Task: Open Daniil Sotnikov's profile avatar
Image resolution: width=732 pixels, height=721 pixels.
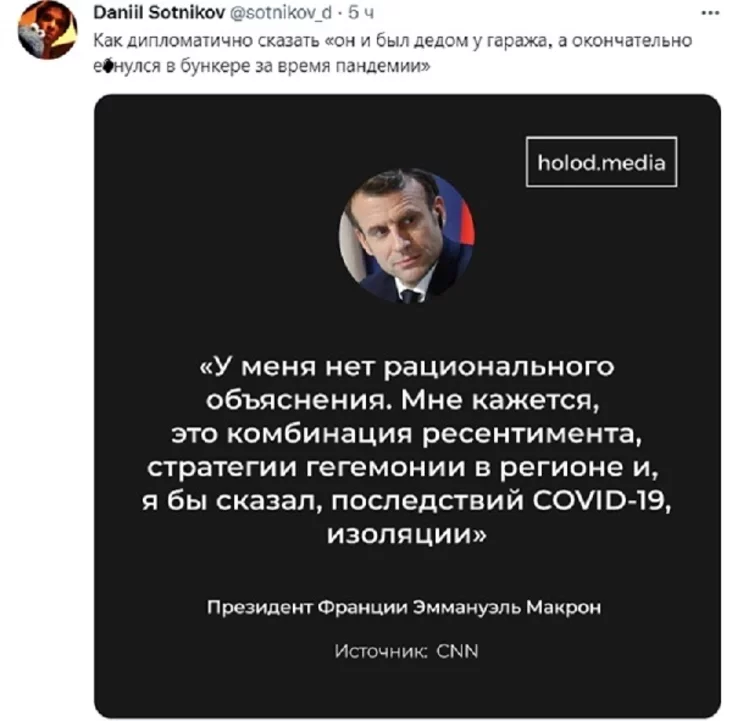Action: pos(46,30)
